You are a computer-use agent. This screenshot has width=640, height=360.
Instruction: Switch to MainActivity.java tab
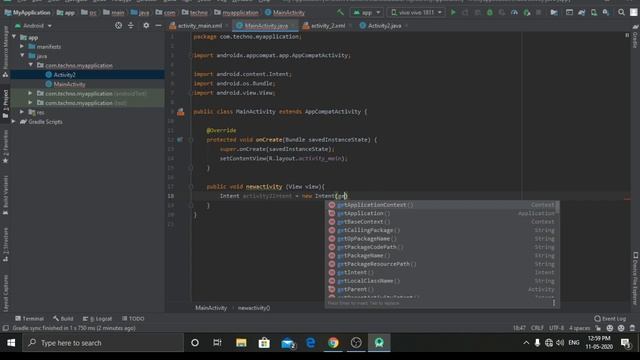coord(266,26)
